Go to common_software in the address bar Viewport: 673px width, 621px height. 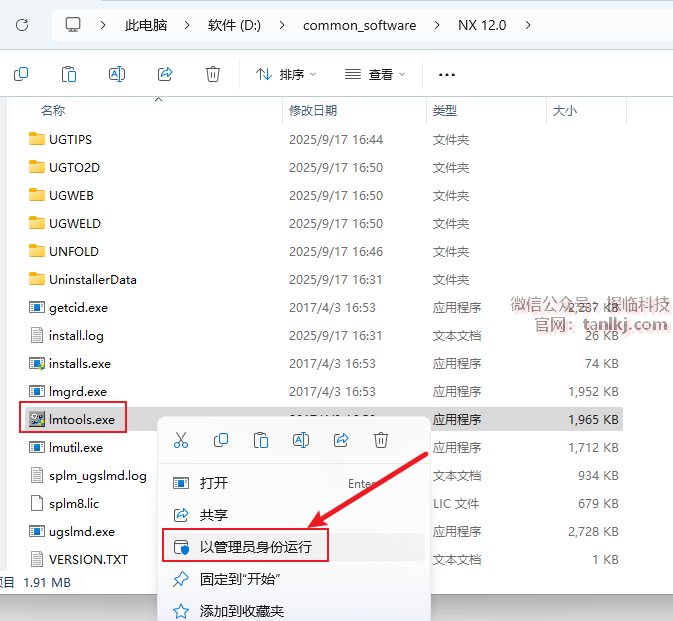pos(360,25)
